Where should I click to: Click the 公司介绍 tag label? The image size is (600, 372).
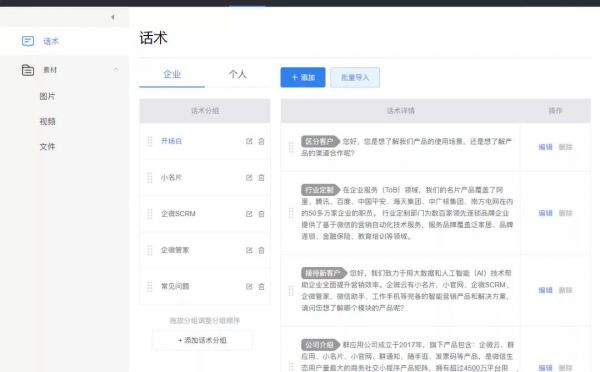pos(320,344)
